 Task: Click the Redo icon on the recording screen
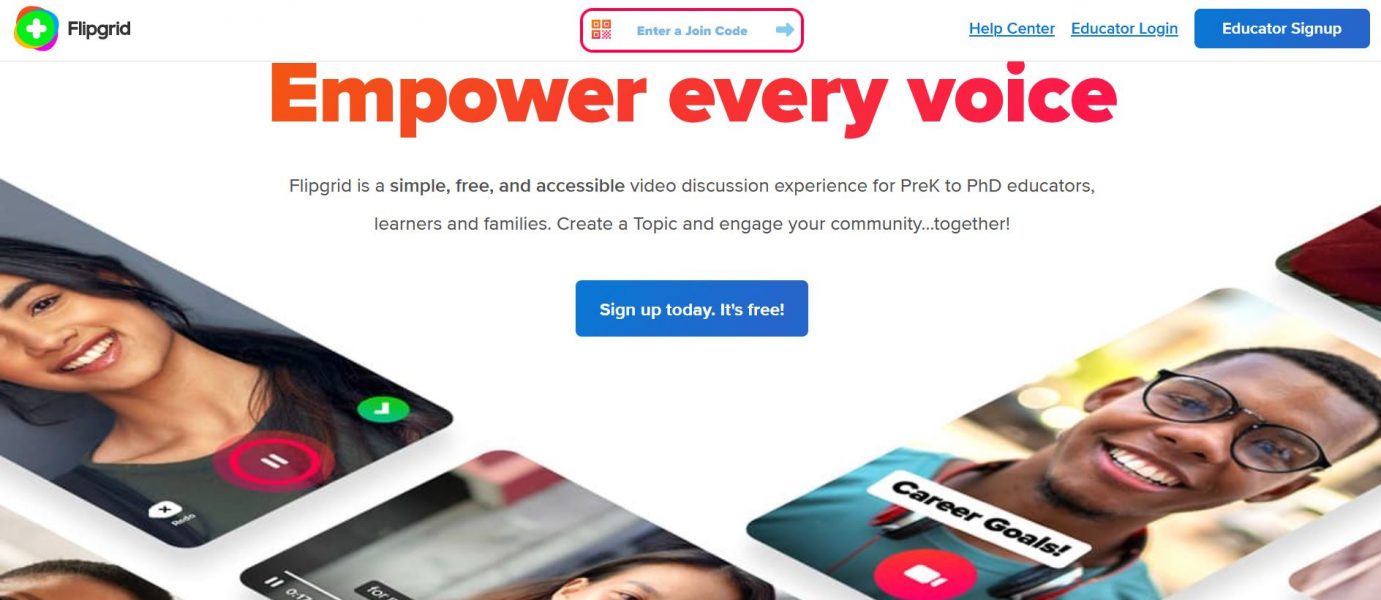point(166,512)
